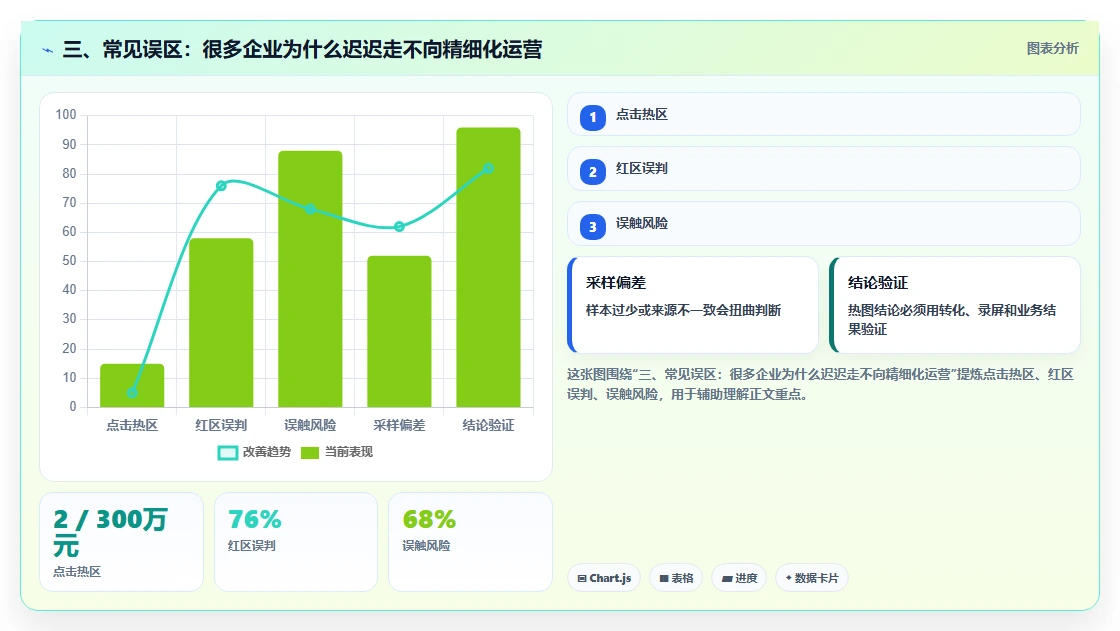The width and height of the screenshot is (1120, 631).
Task: Click the 改善趋势 legend label
Action: [266, 452]
